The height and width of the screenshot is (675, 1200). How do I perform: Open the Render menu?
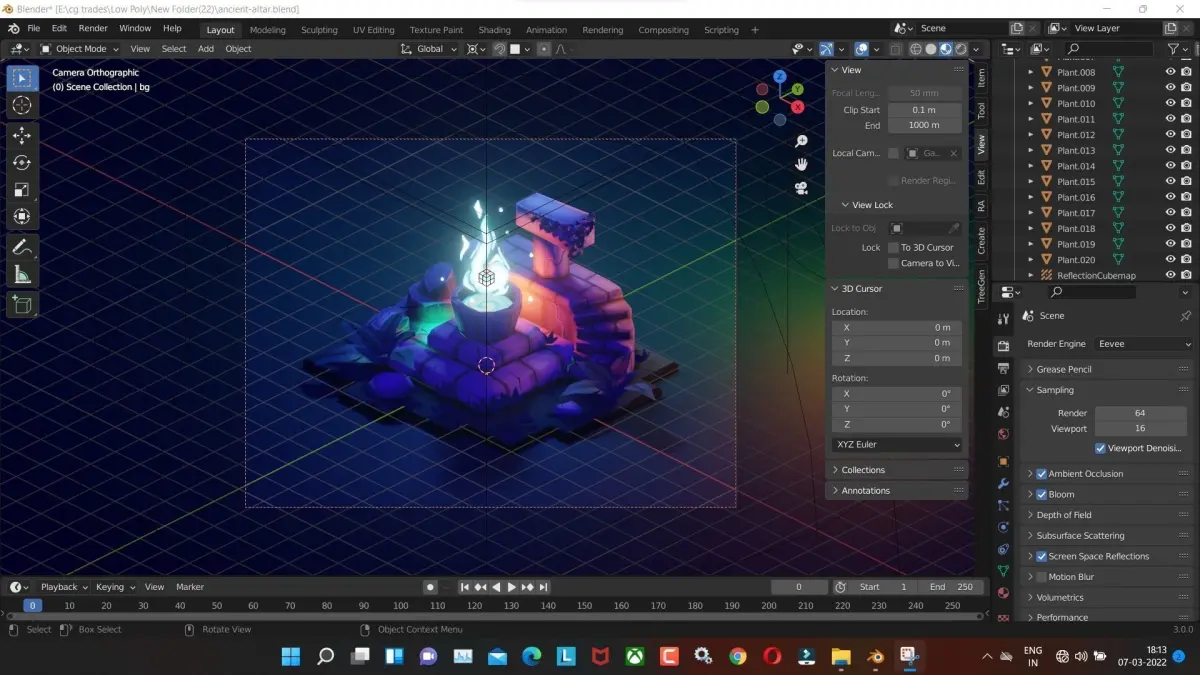click(93, 29)
